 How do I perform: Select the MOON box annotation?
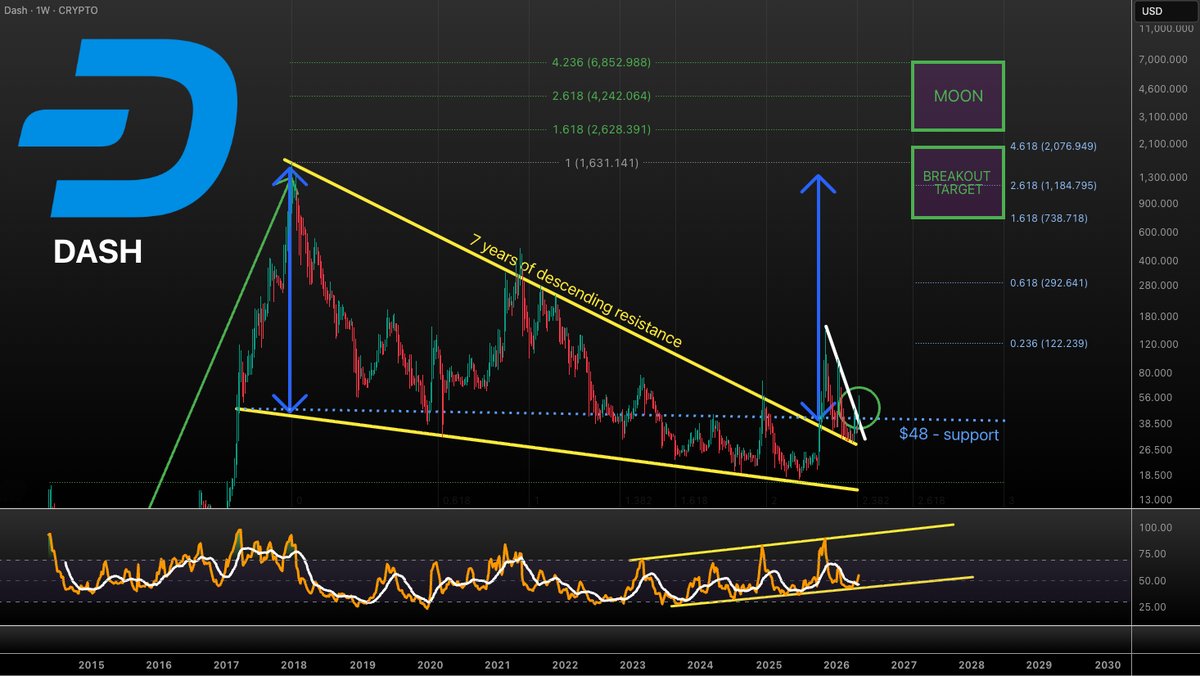958,96
